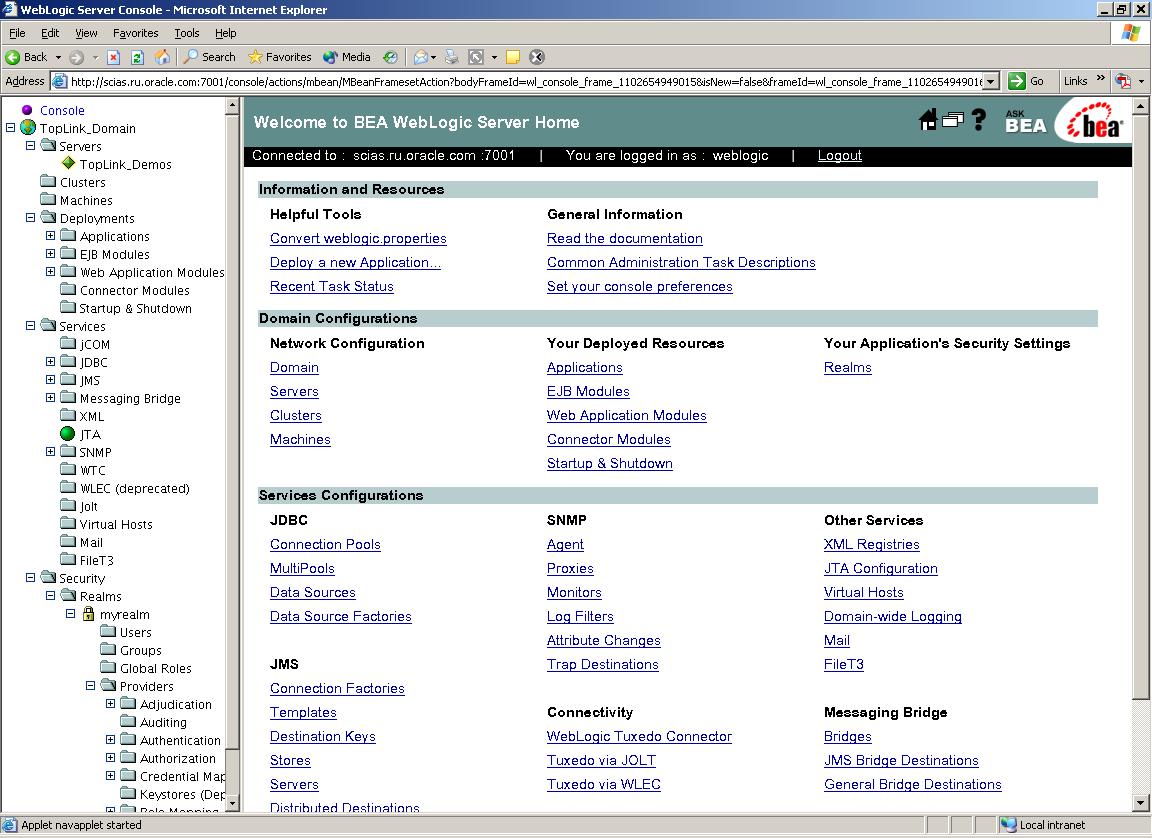Click the TopLink_Demos server diamond icon
This screenshot has width=1152, height=838.
click(68, 163)
